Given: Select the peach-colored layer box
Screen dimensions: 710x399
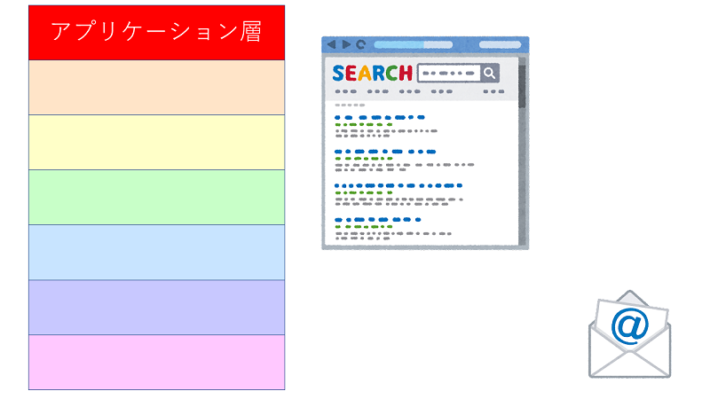Looking at the screenshot, I should tap(157, 87).
